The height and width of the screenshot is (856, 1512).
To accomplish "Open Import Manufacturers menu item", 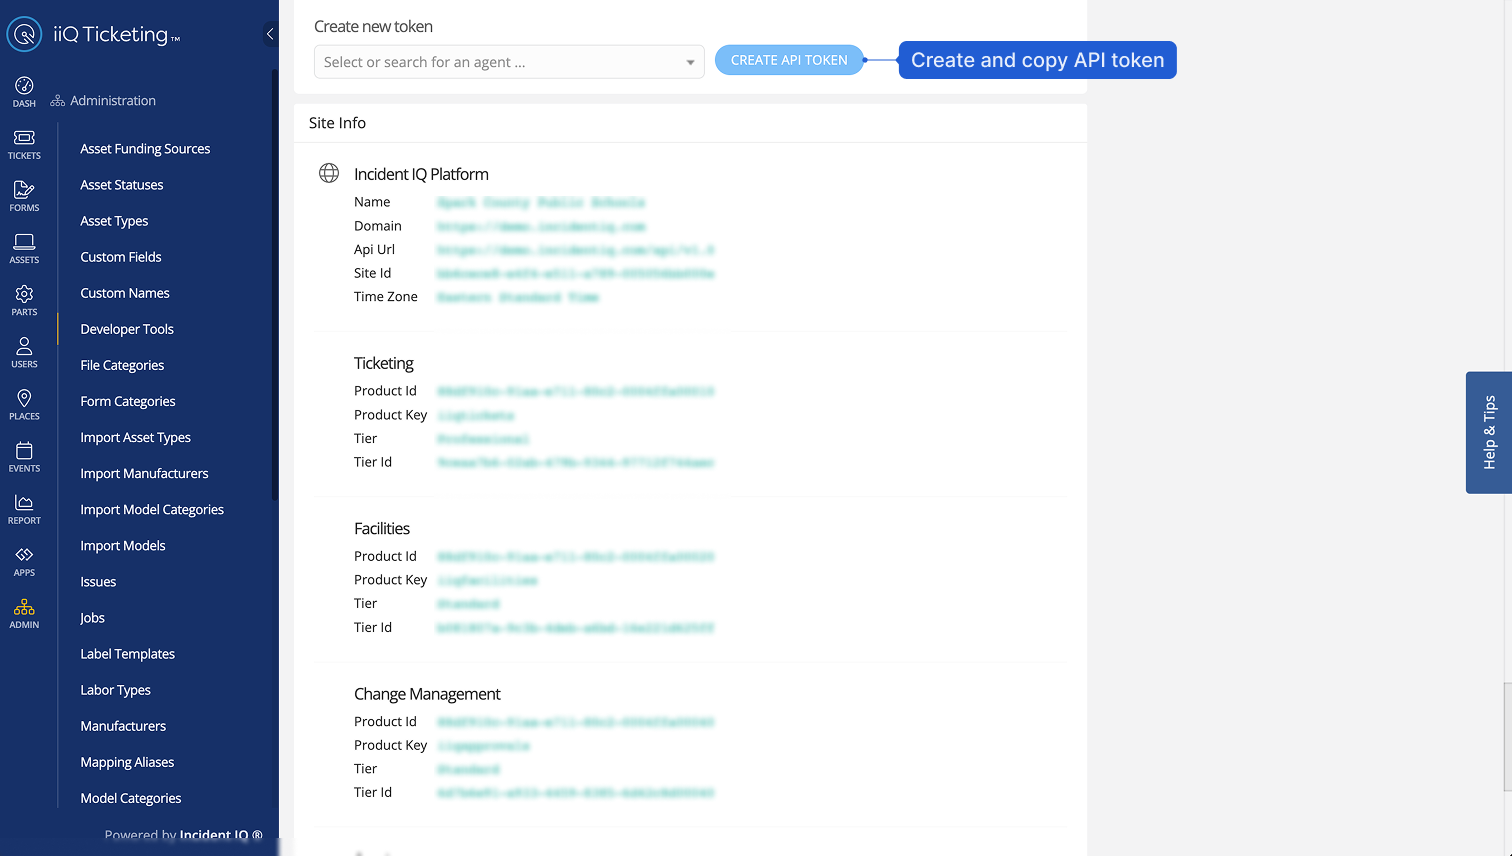I will pos(144,473).
